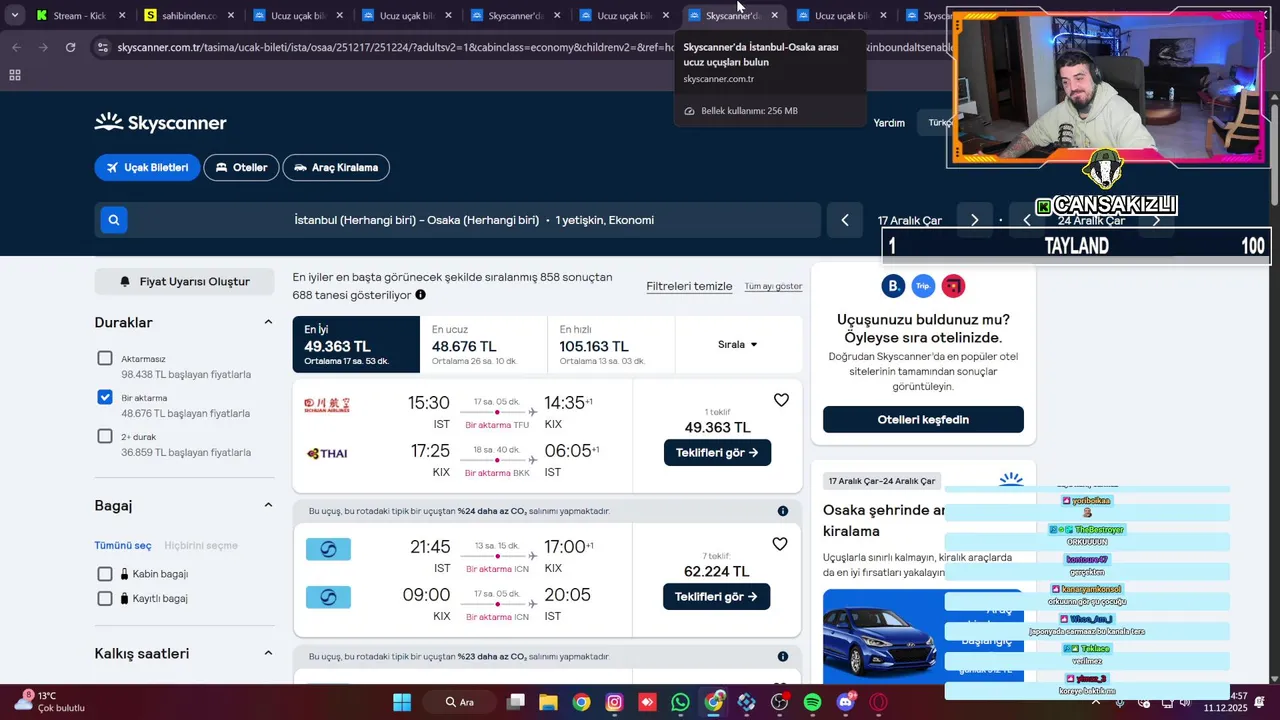Image resolution: width=1280 pixels, height=720 pixels.
Task: Collapse the Kalkış saatleri section
Action: (x=268, y=653)
